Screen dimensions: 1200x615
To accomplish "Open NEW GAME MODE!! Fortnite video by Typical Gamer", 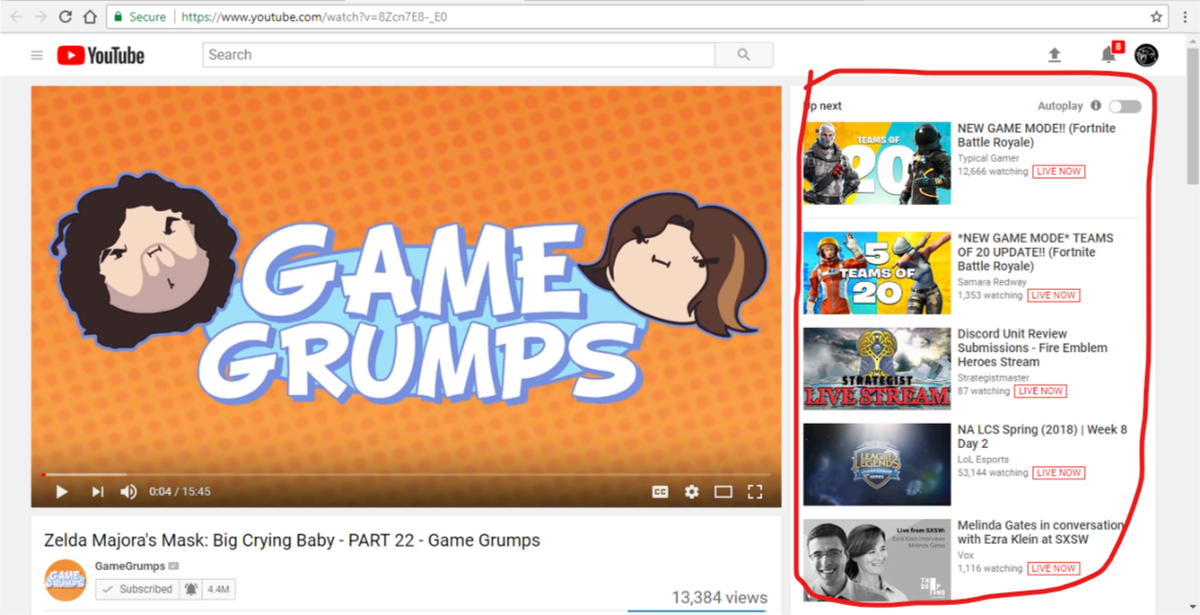I will (x=1037, y=135).
